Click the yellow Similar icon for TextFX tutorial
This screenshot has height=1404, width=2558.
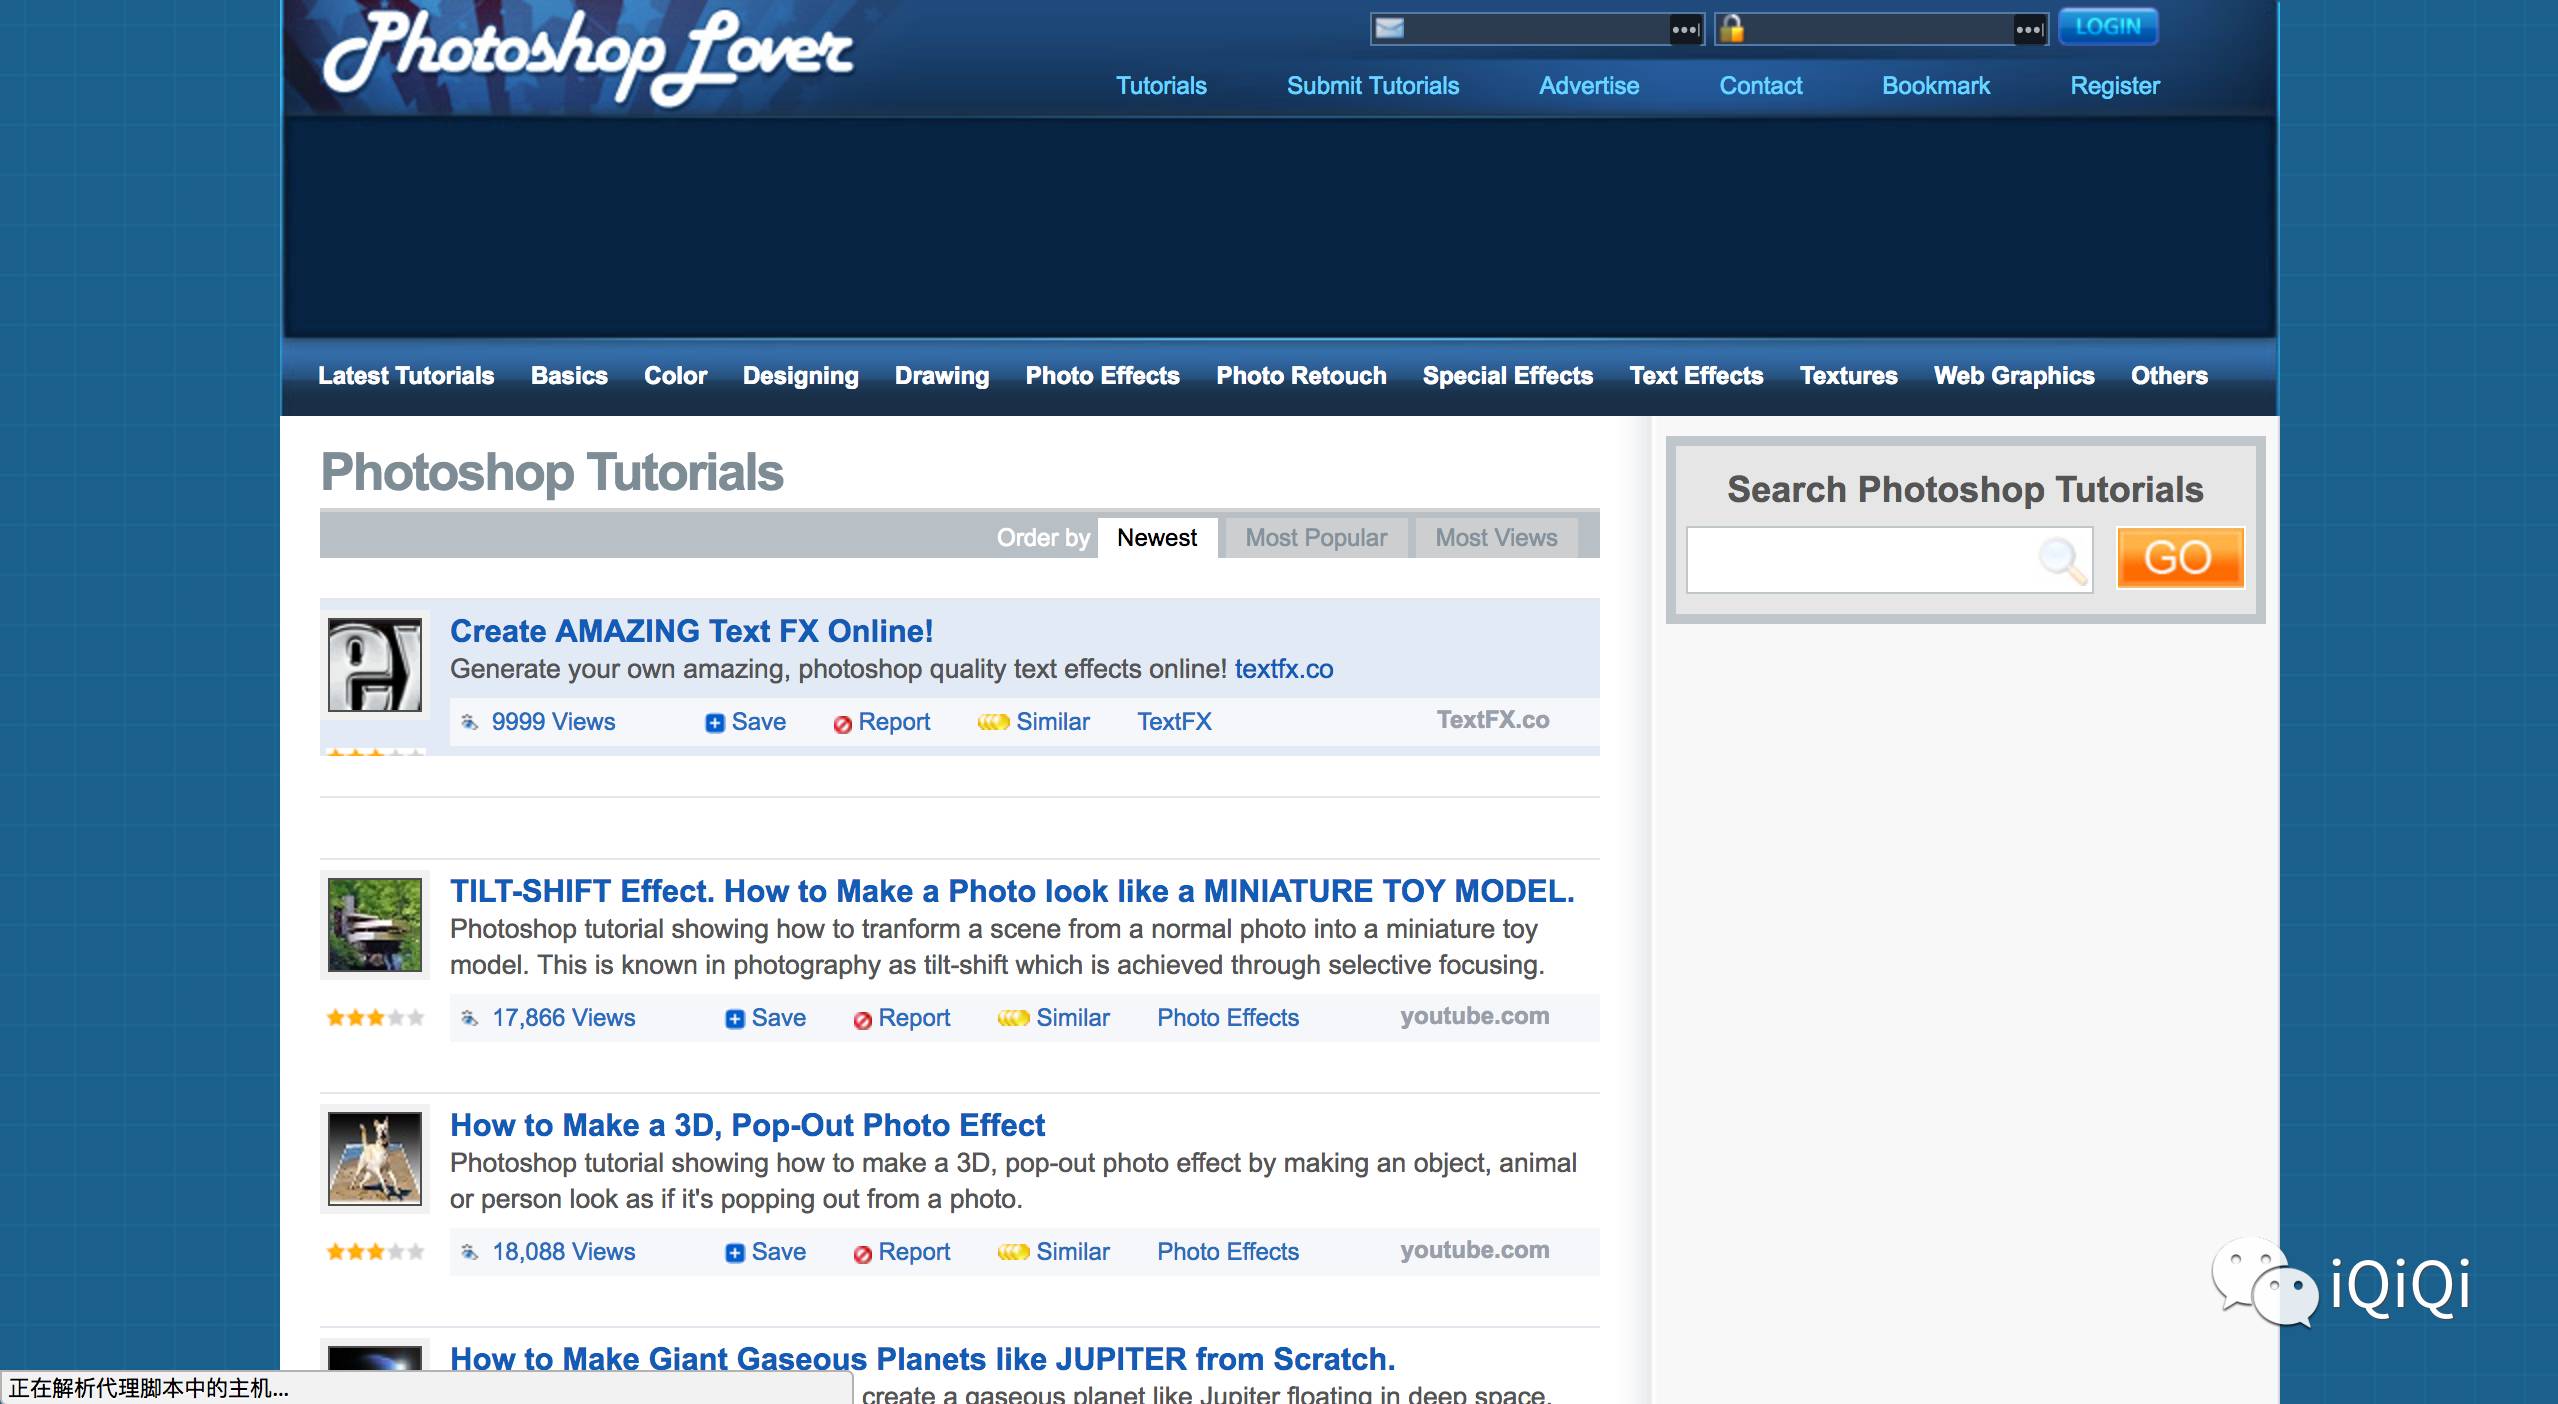pos(993,722)
